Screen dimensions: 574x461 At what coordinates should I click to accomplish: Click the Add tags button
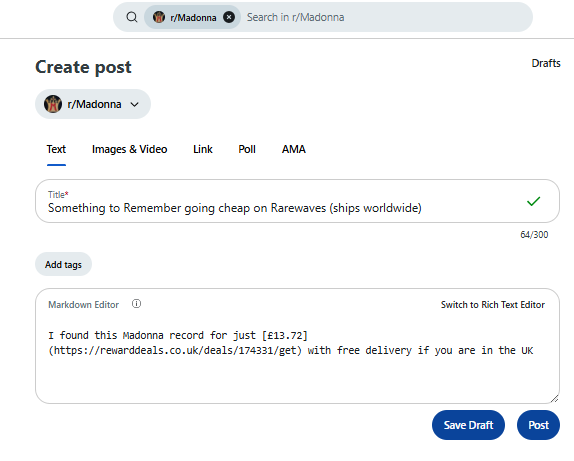click(63, 264)
